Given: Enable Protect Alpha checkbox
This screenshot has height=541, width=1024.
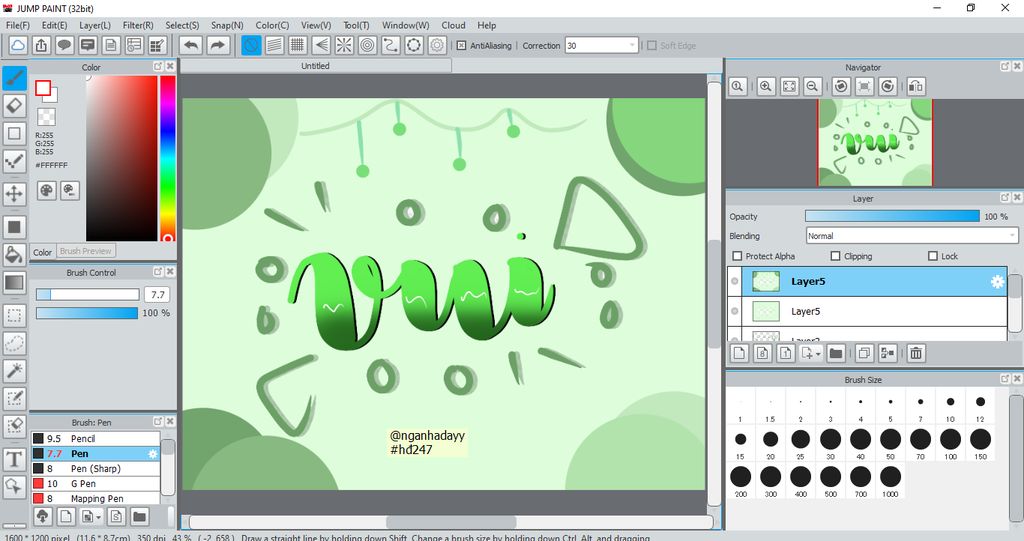Looking at the screenshot, I should point(737,256).
